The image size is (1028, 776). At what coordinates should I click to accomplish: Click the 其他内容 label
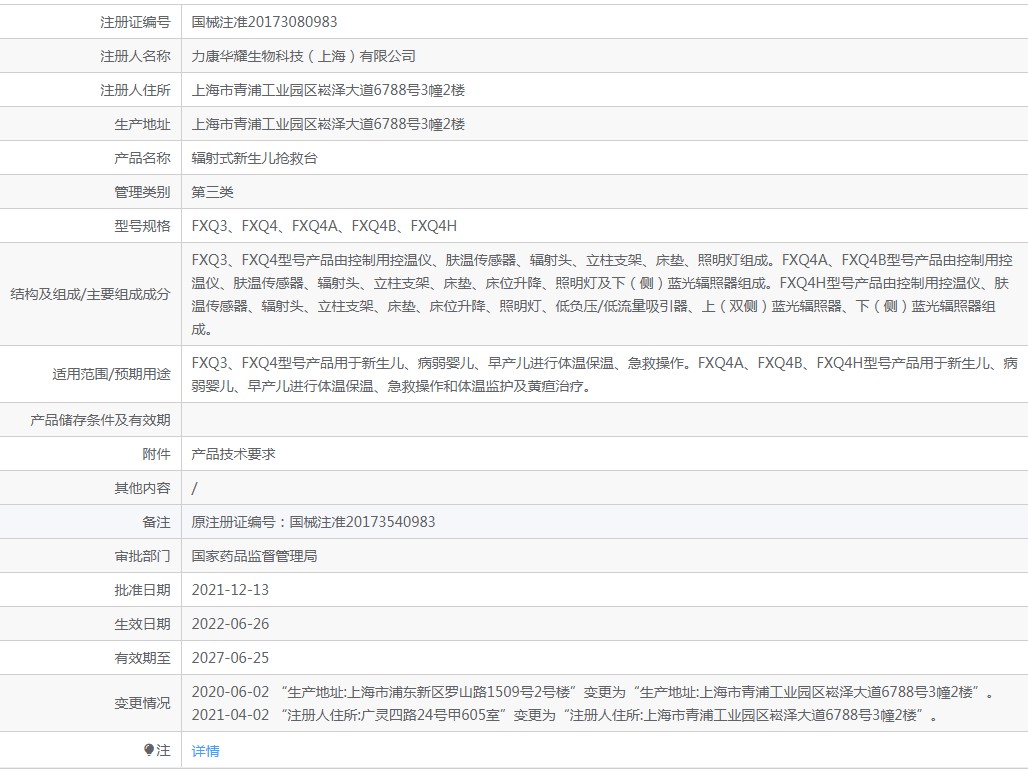tap(142, 488)
